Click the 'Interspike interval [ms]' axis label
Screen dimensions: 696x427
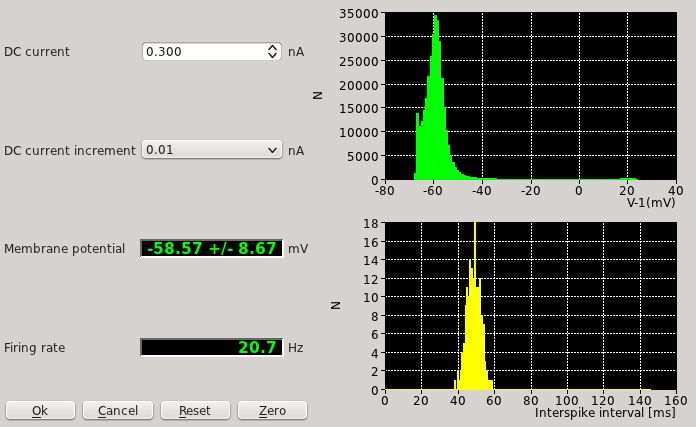pyautogui.click(x=605, y=413)
